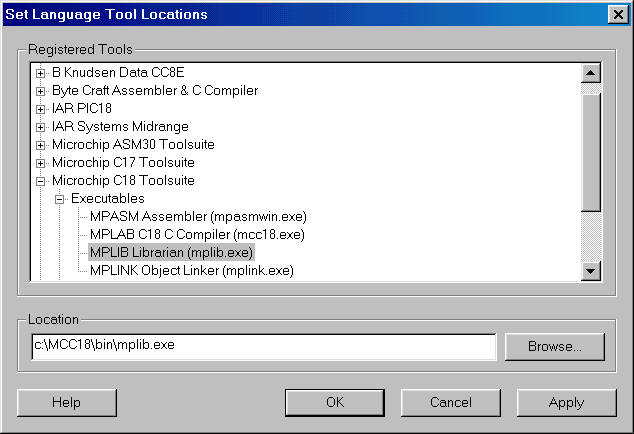
Task: Open Help for tool locations
Action: point(67,403)
